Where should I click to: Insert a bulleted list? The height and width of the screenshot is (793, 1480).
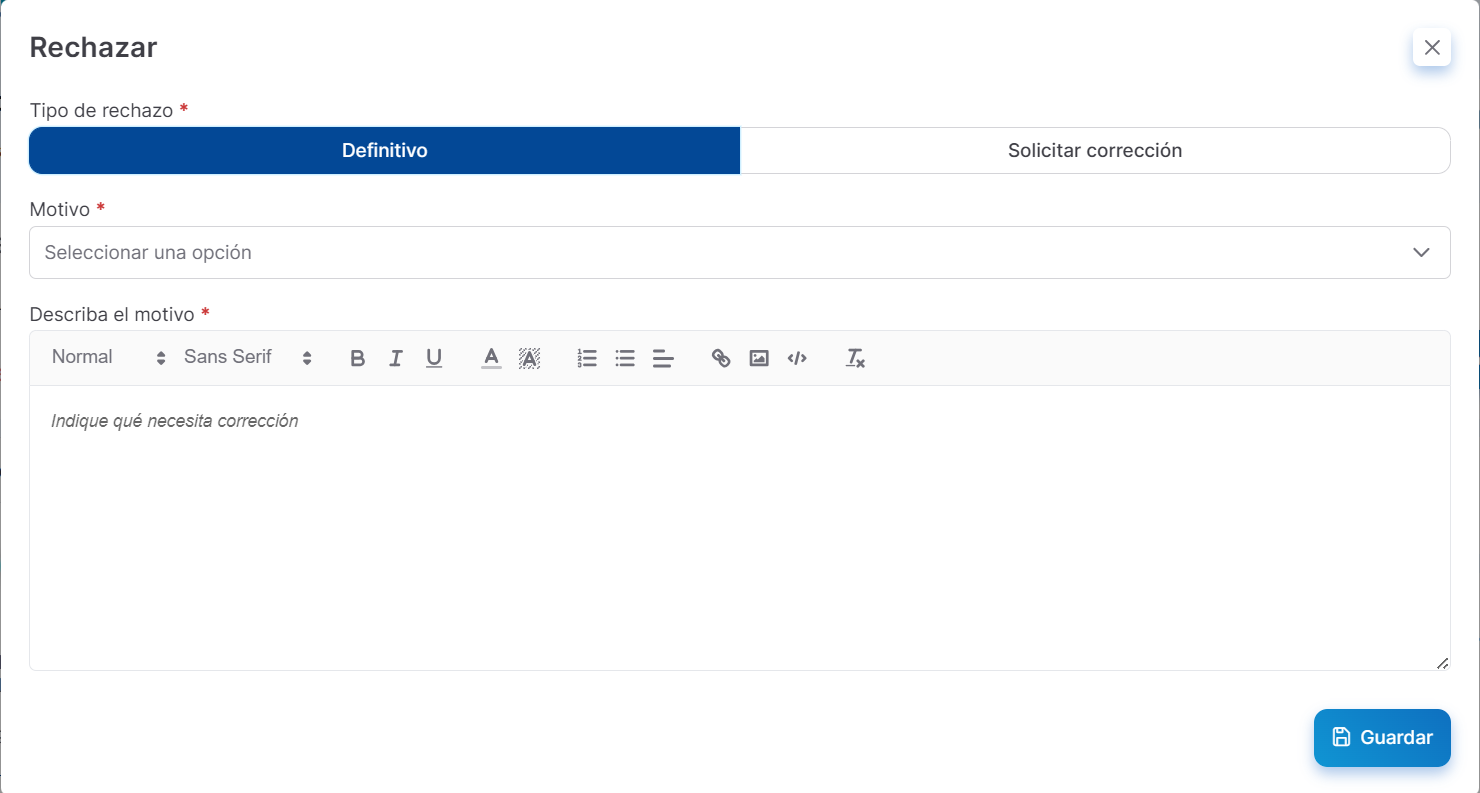click(625, 358)
